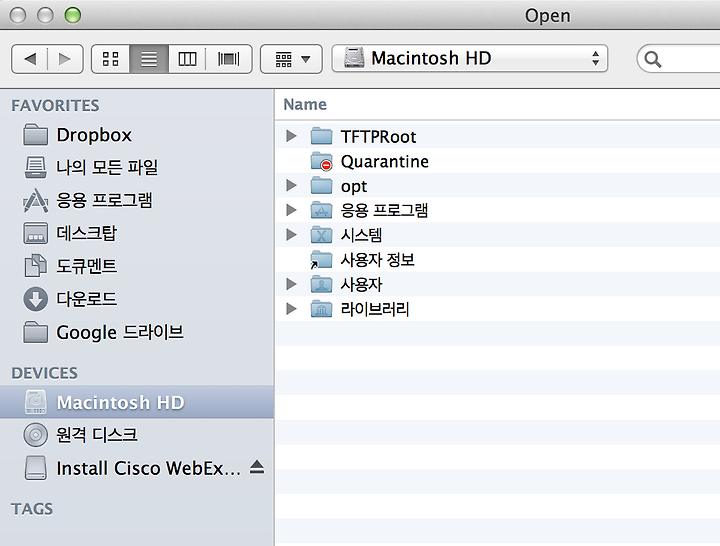Select 도큐멘트 in sidebar

click(137, 266)
